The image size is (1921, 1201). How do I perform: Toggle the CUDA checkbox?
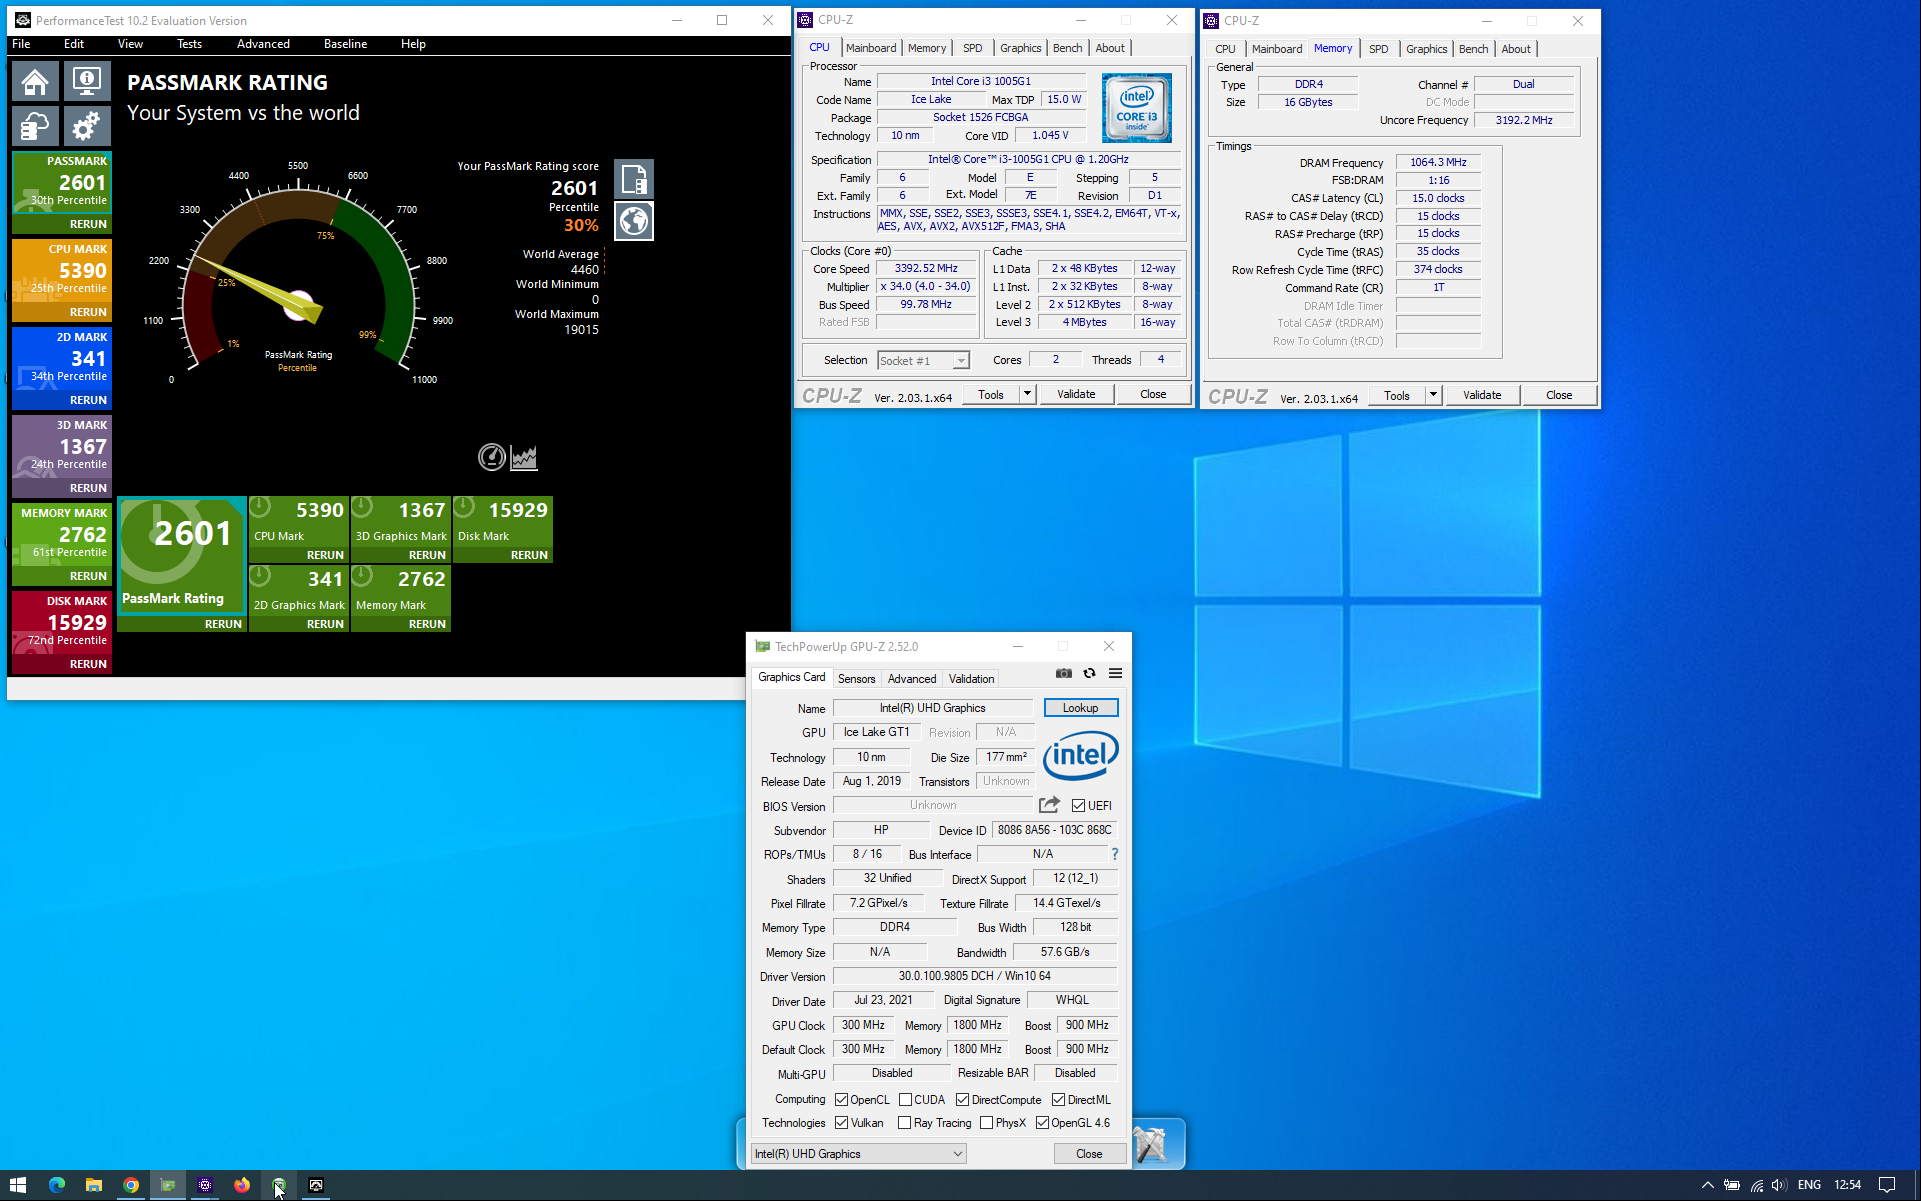tap(905, 1100)
